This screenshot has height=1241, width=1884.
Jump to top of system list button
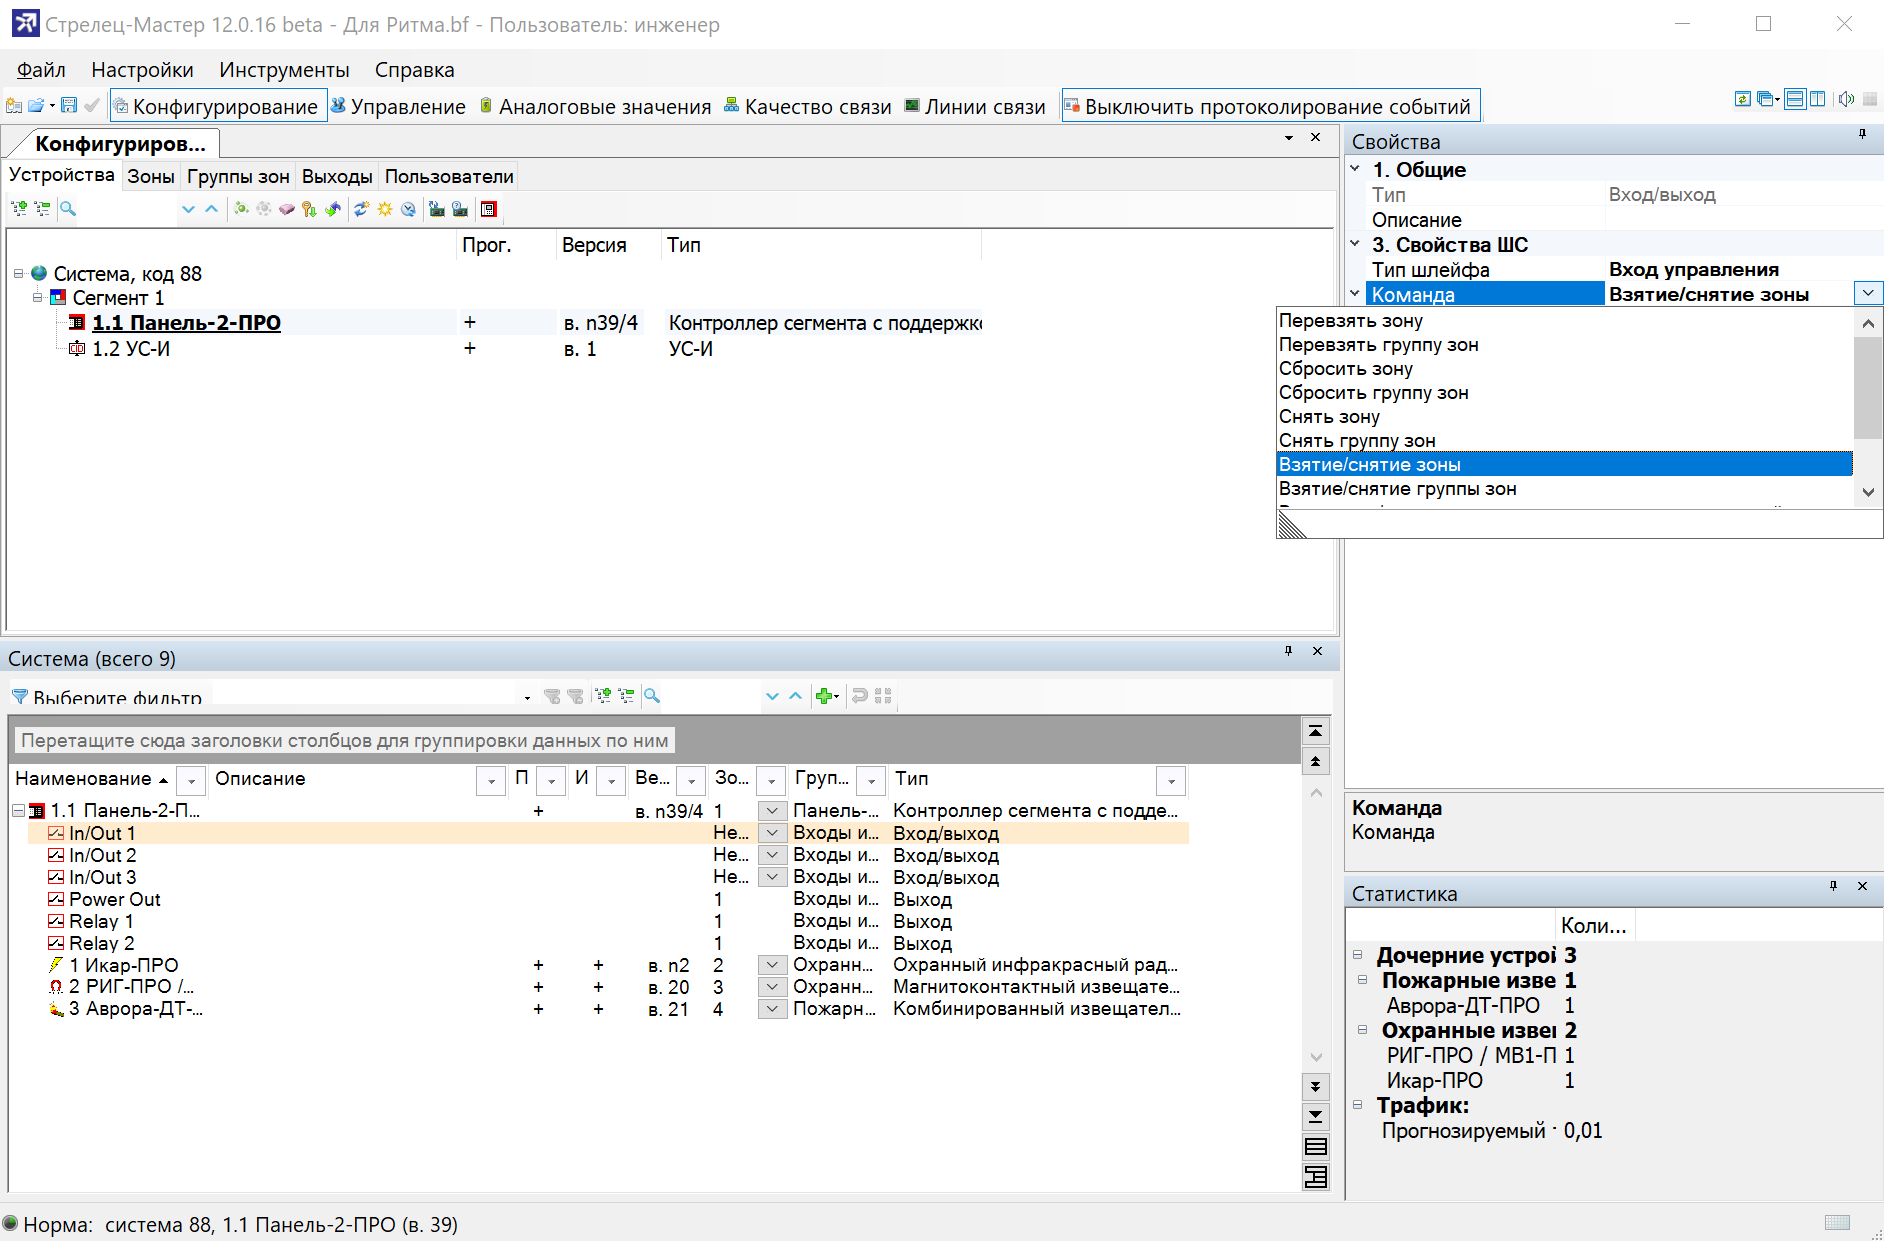click(x=1316, y=732)
